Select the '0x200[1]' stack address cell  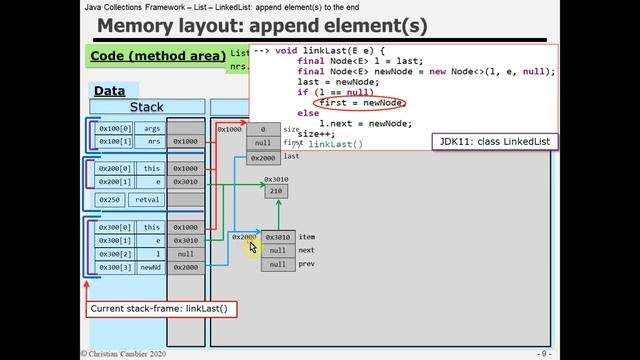pos(115,182)
